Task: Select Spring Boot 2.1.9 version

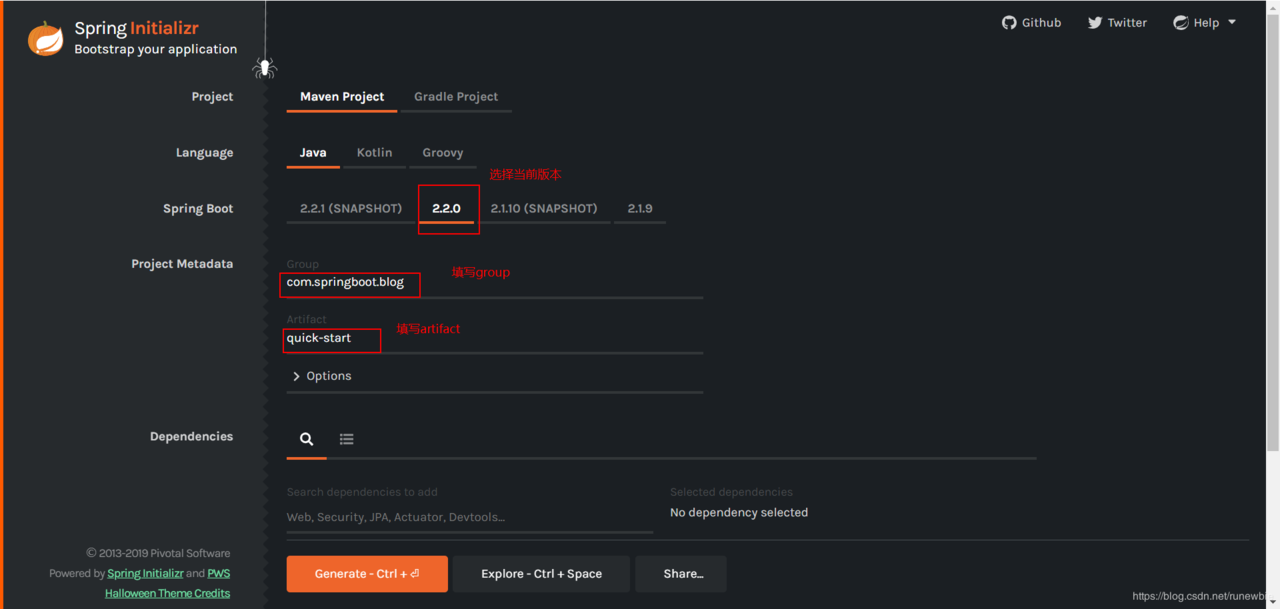Action: 640,209
